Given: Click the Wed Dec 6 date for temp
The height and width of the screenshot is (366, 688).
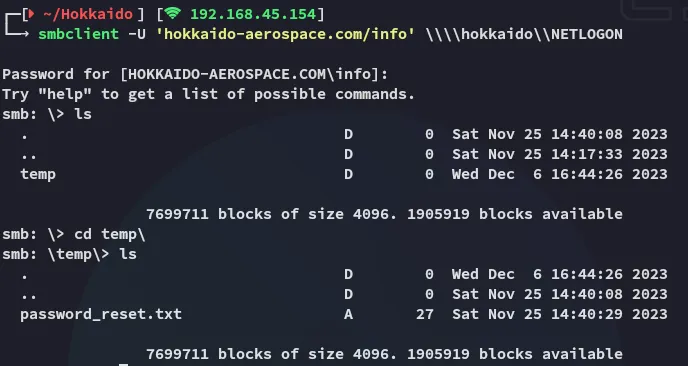Looking at the screenshot, I should 497,174.
